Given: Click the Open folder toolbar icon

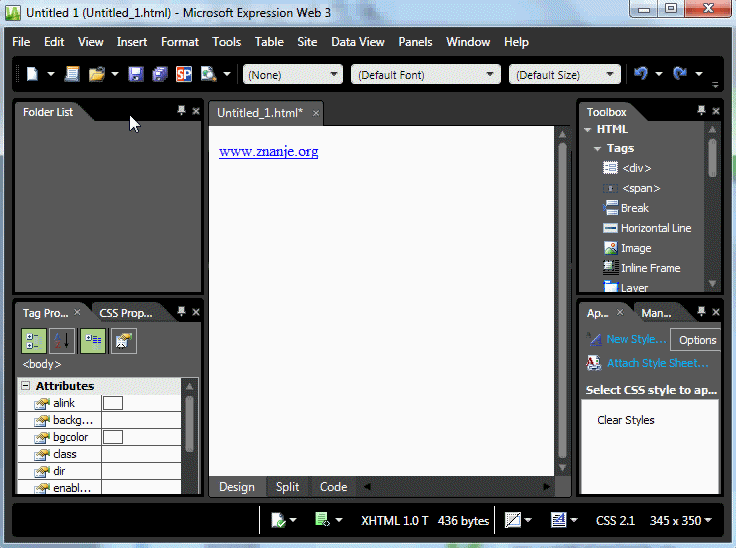Looking at the screenshot, I should [97, 75].
